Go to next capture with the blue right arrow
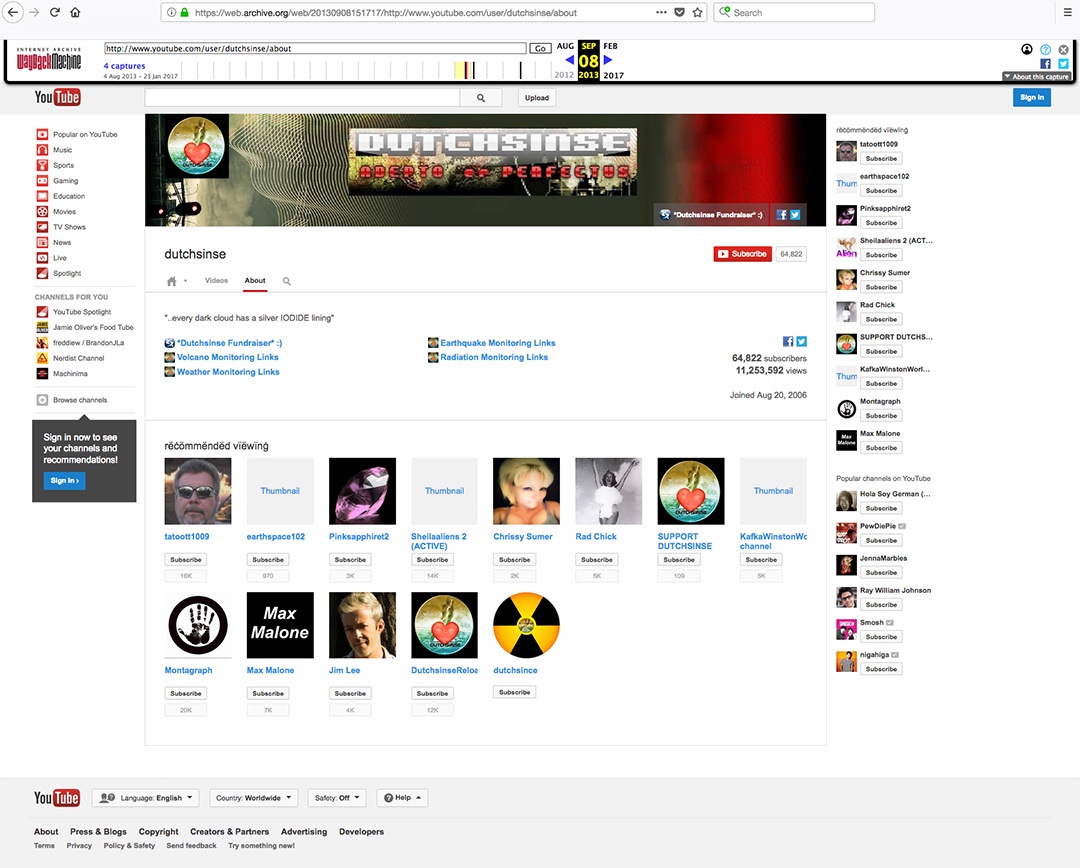The image size is (1080, 868). tap(608, 60)
